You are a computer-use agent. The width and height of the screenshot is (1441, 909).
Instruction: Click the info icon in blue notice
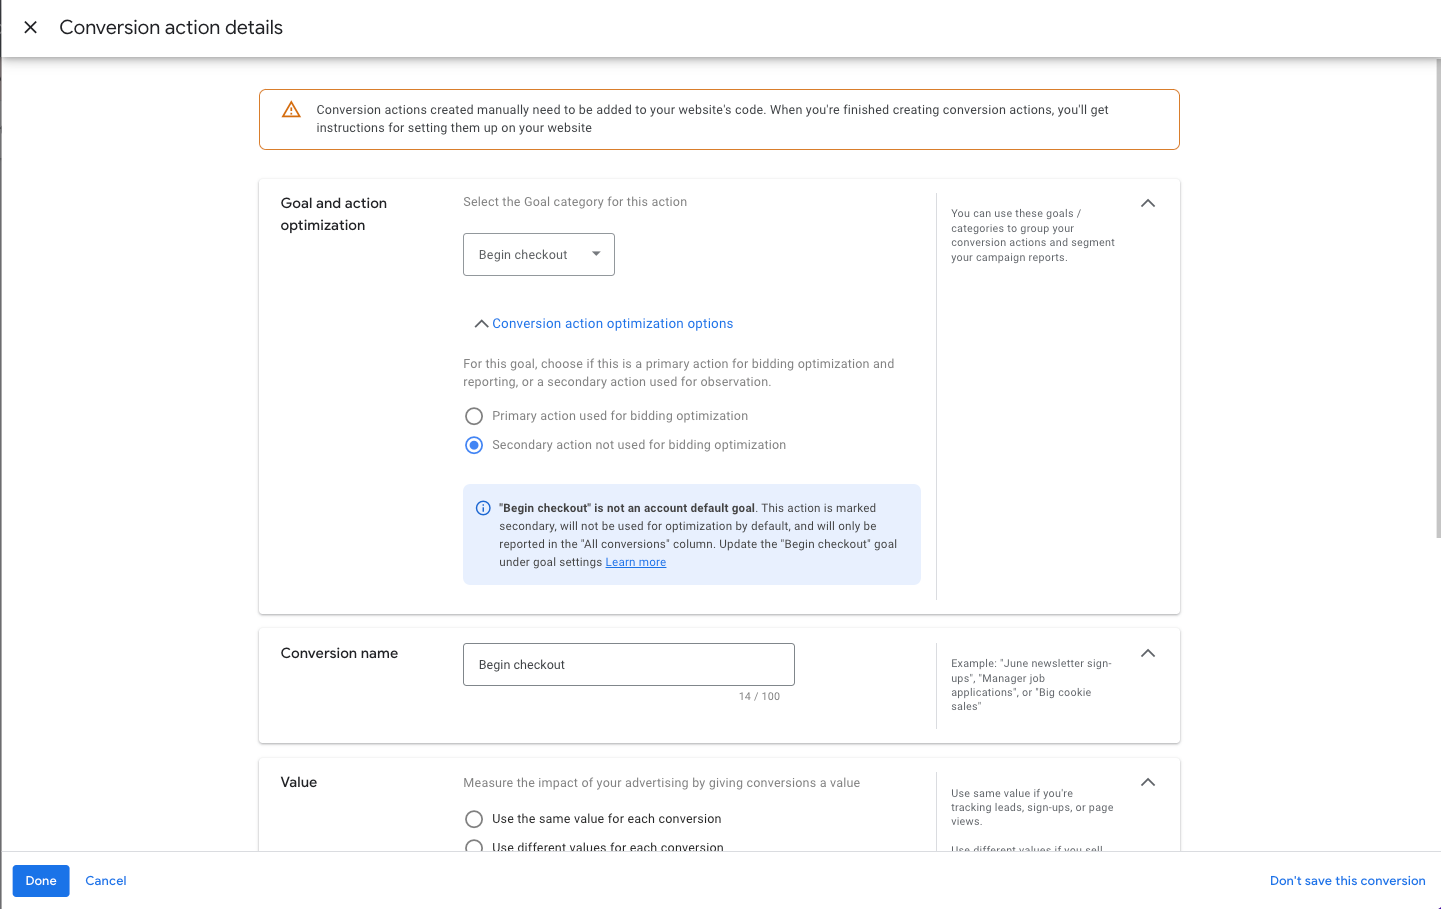pos(483,508)
